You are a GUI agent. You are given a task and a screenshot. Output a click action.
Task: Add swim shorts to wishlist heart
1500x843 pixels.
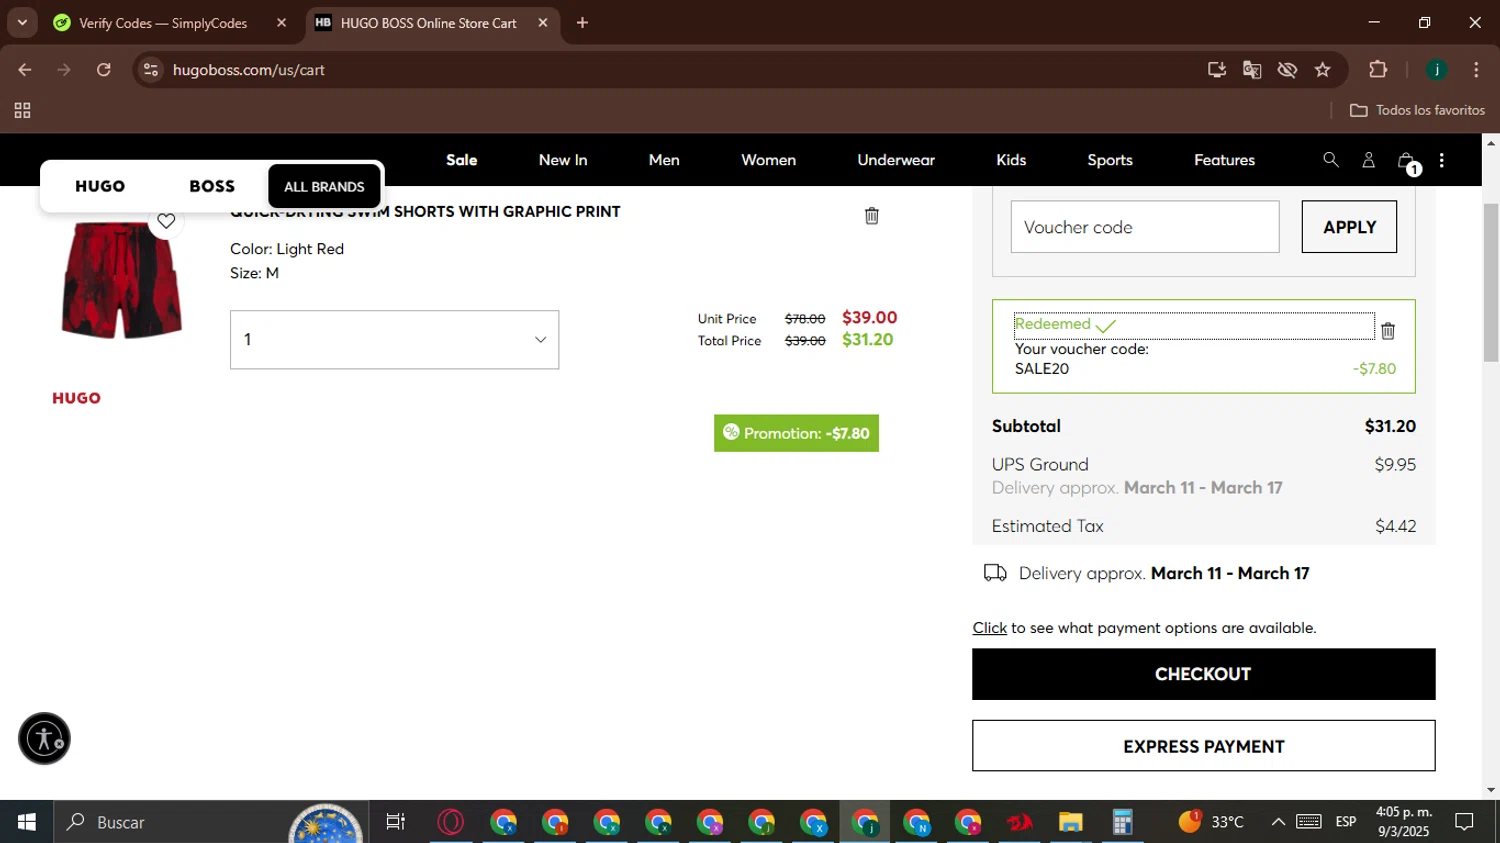[x=166, y=221]
